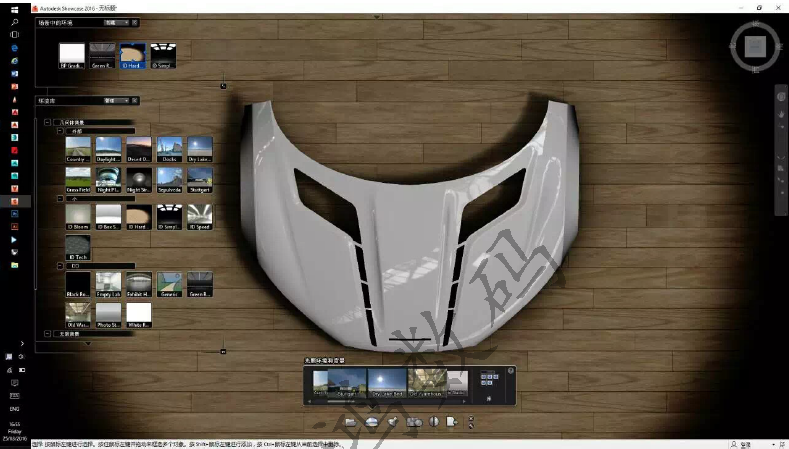Collapse the top-level environment library tree node

point(47,122)
